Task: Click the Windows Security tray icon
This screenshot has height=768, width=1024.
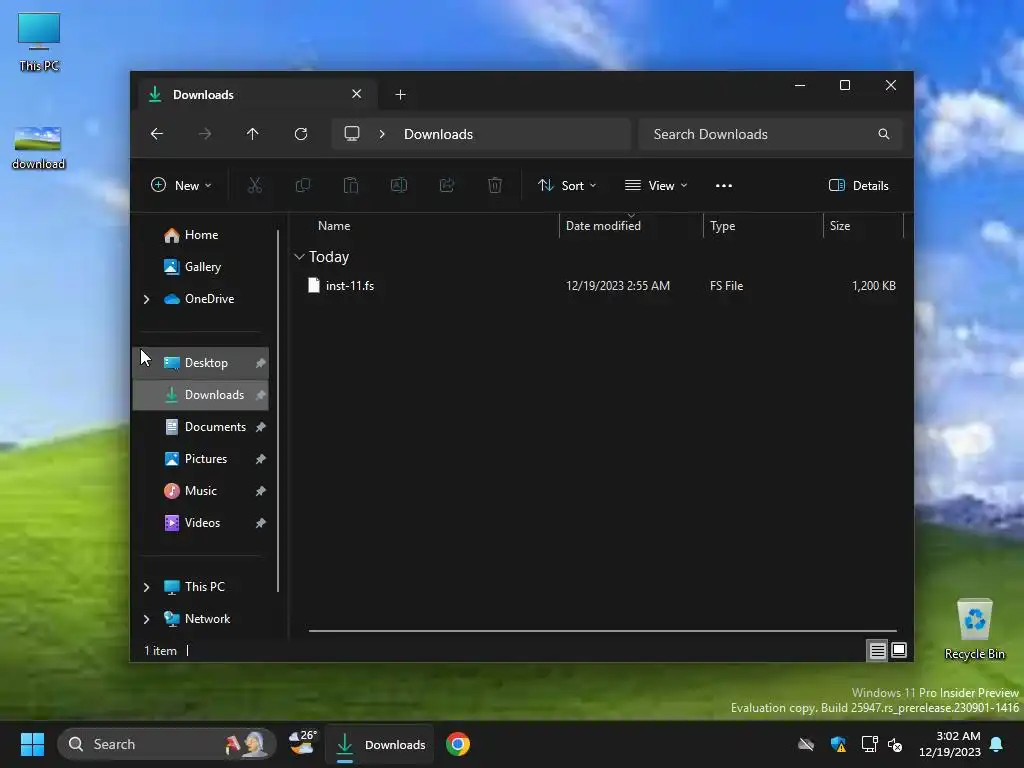Action: click(838, 744)
